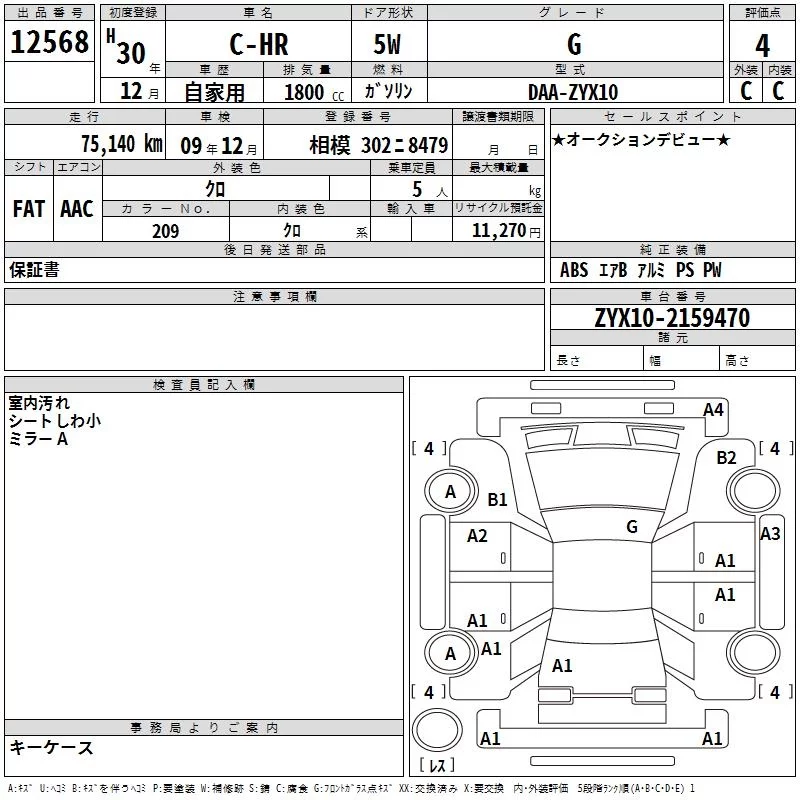Click exterior color クロ under 外装色
Image resolution: width=800 pixels, height=800 pixels.
click(x=215, y=189)
